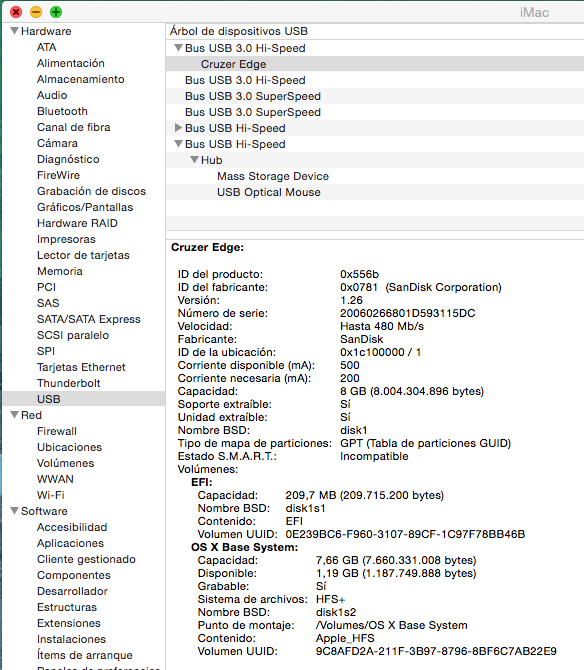Image resolution: width=584 pixels, height=670 pixels.
Task: Select Mass Storage Device row
Action: (x=375, y=176)
